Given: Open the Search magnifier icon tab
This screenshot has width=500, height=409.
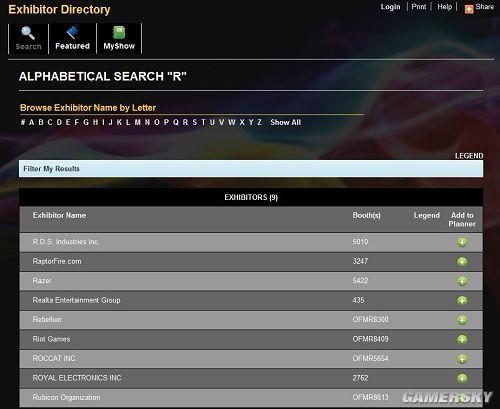Looking at the screenshot, I should [28, 38].
